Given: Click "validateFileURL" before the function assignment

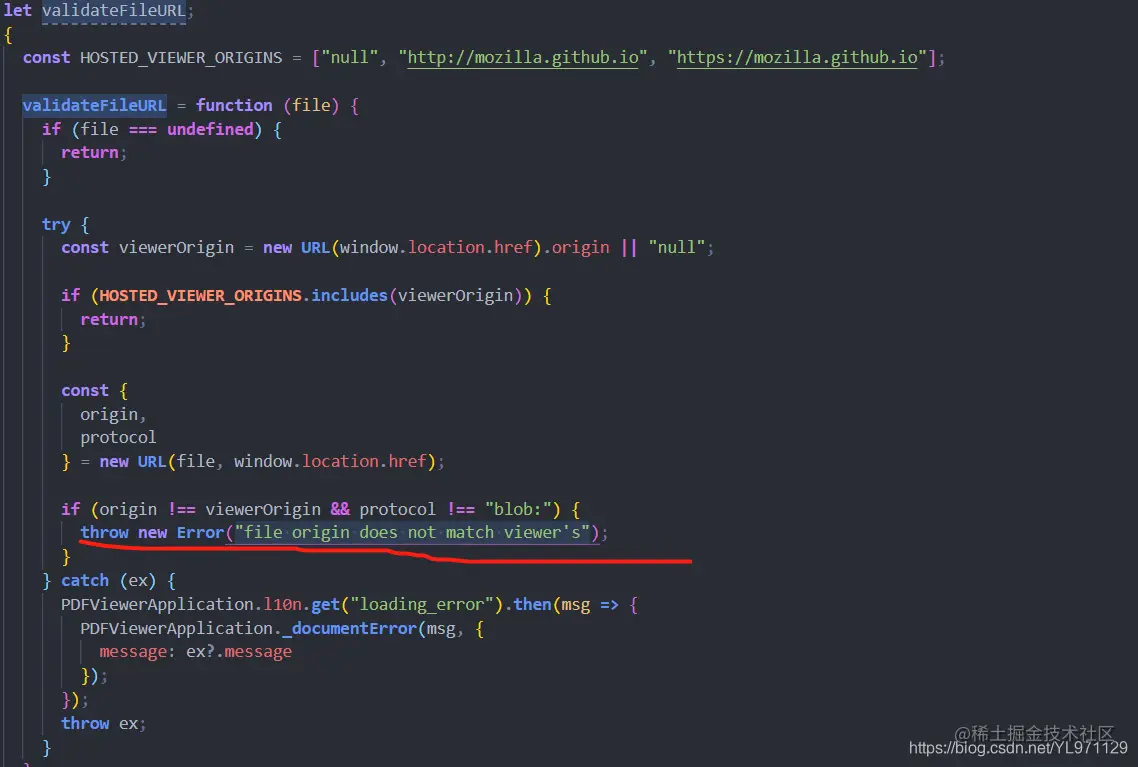Looking at the screenshot, I should tap(94, 105).
